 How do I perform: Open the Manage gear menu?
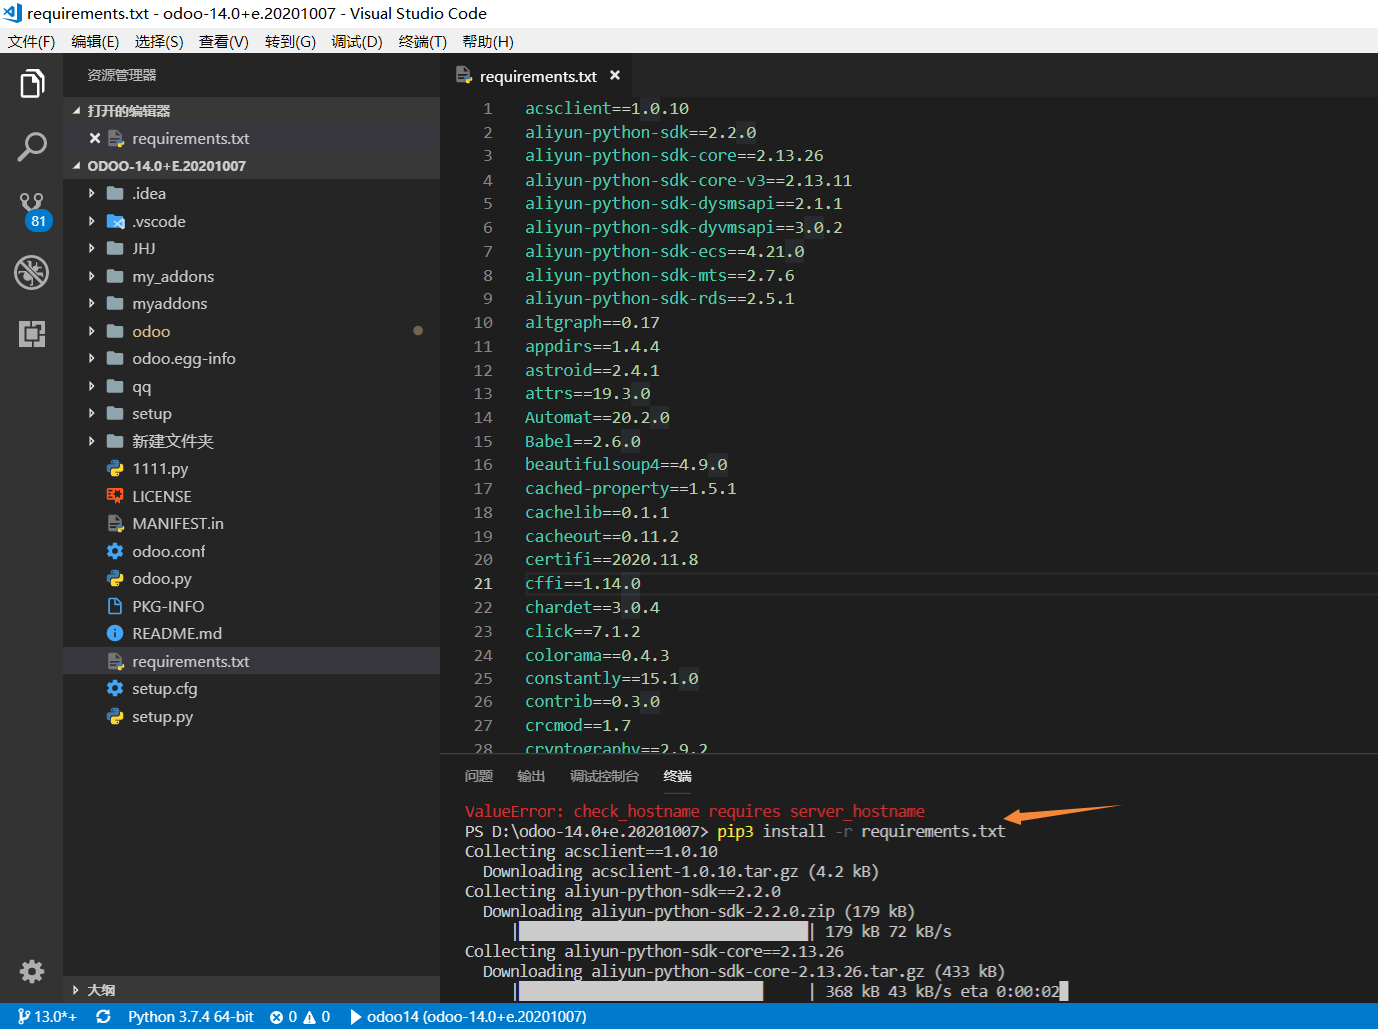[31, 971]
